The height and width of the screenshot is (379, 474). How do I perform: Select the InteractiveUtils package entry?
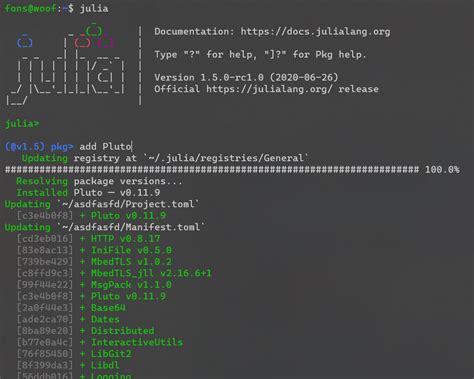click(100, 342)
